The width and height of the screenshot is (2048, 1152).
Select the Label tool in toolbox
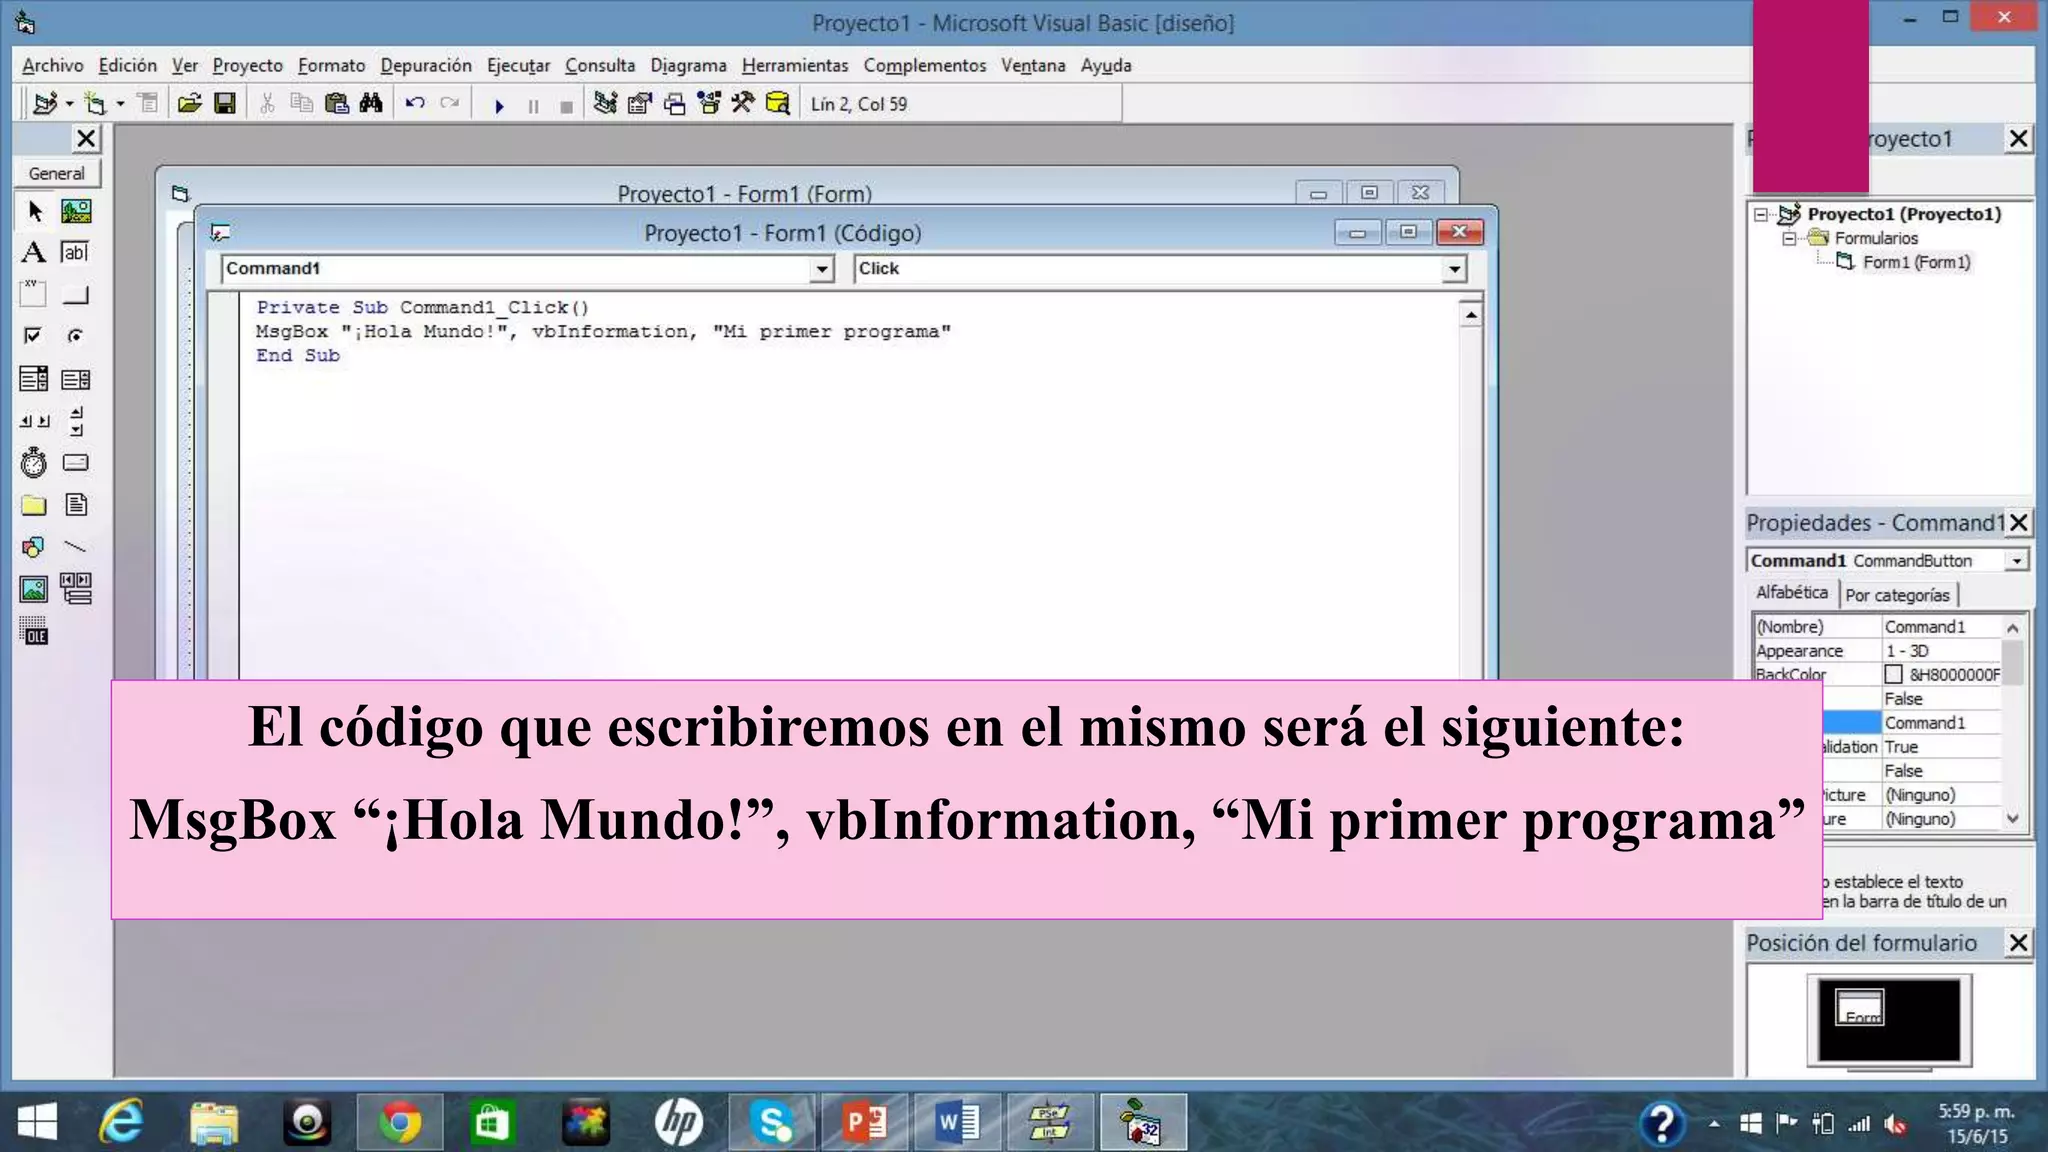click(x=34, y=252)
